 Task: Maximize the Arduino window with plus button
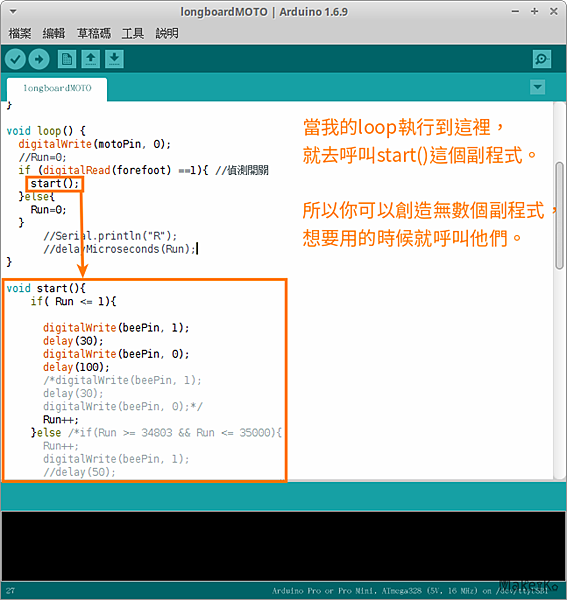[x=534, y=12]
